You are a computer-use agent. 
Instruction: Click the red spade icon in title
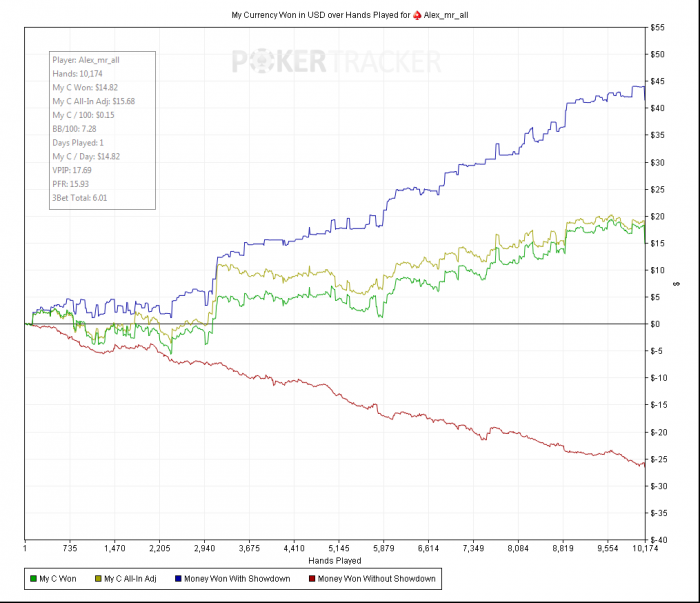417,15
